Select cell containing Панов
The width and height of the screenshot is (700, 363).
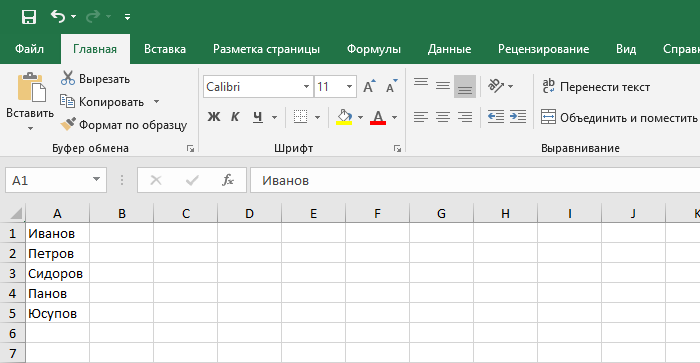(x=58, y=293)
